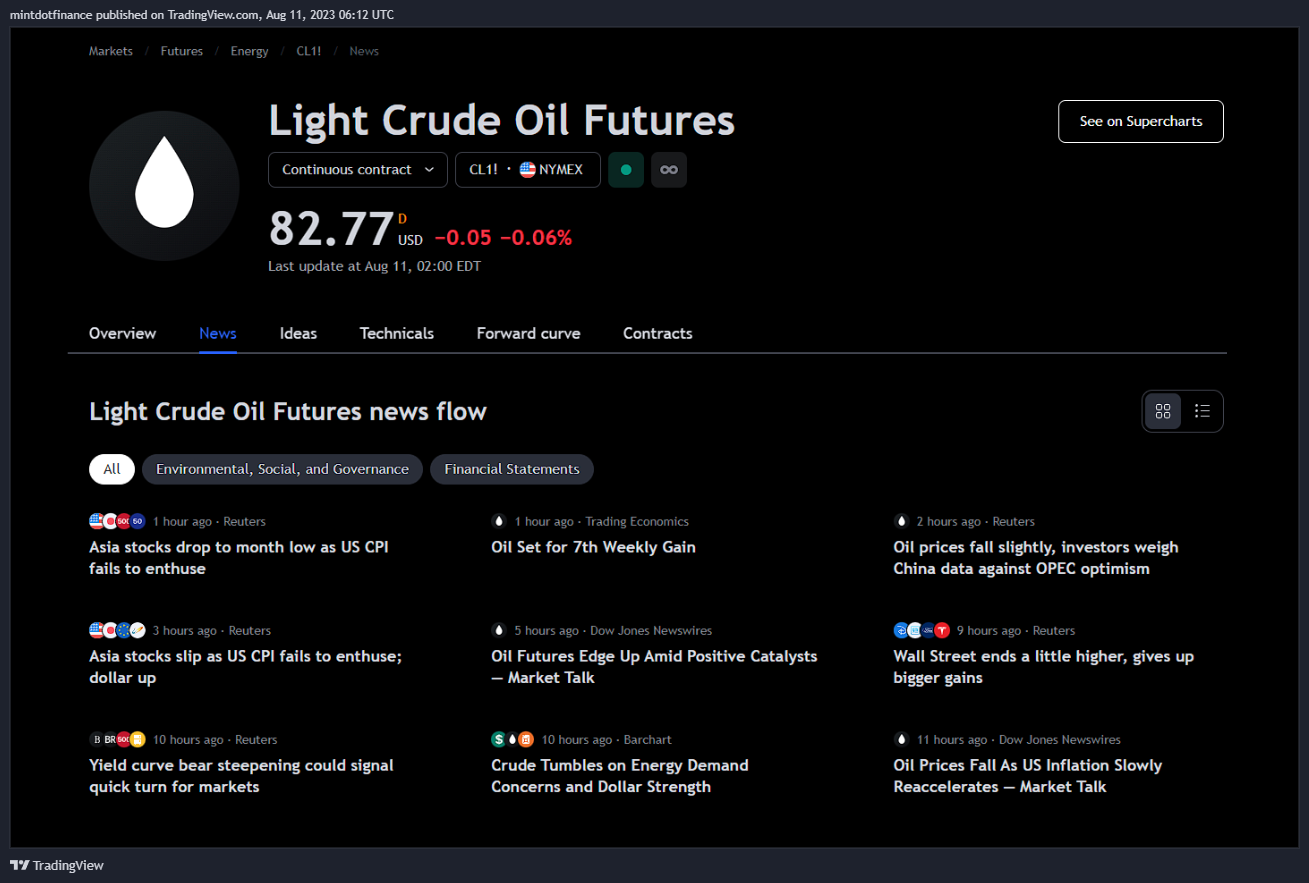
Task: Go to CL1! breadcrumb link
Action: pos(309,51)
